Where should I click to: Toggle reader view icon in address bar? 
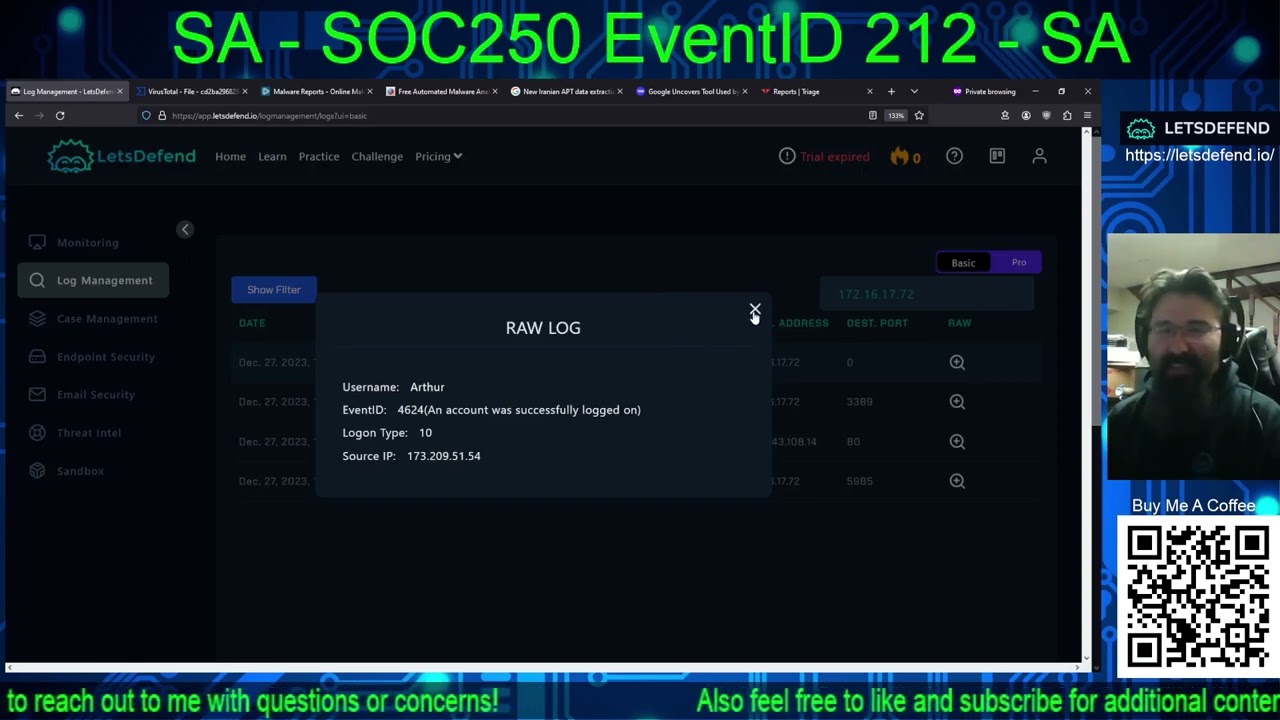(872, 116)
